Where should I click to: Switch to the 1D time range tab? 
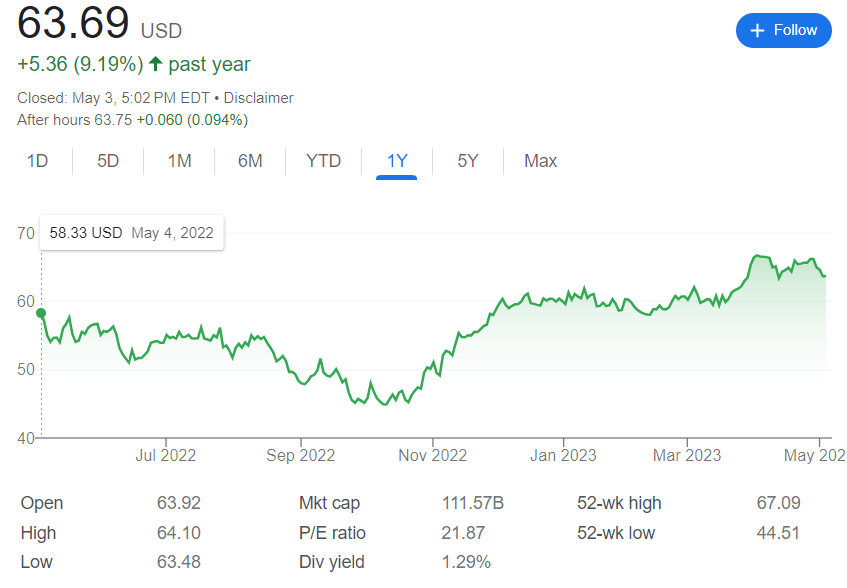tap(37, 161)
